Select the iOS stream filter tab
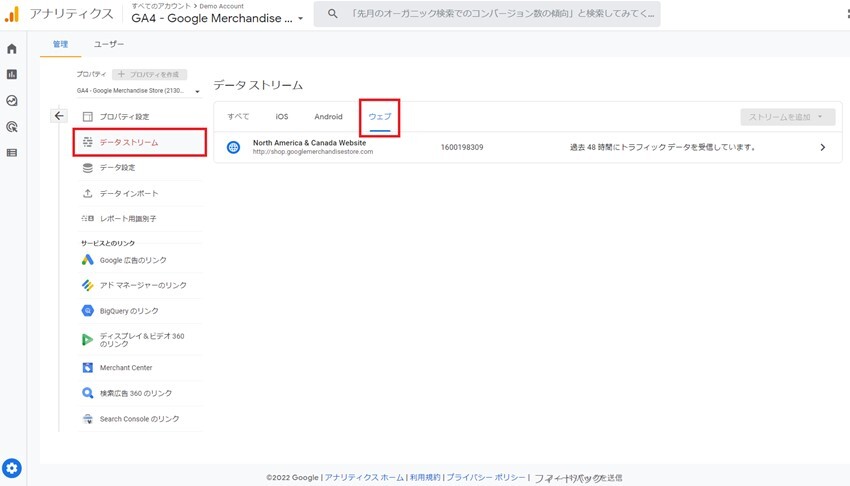 pyautogui.click(x=282, y=117)
